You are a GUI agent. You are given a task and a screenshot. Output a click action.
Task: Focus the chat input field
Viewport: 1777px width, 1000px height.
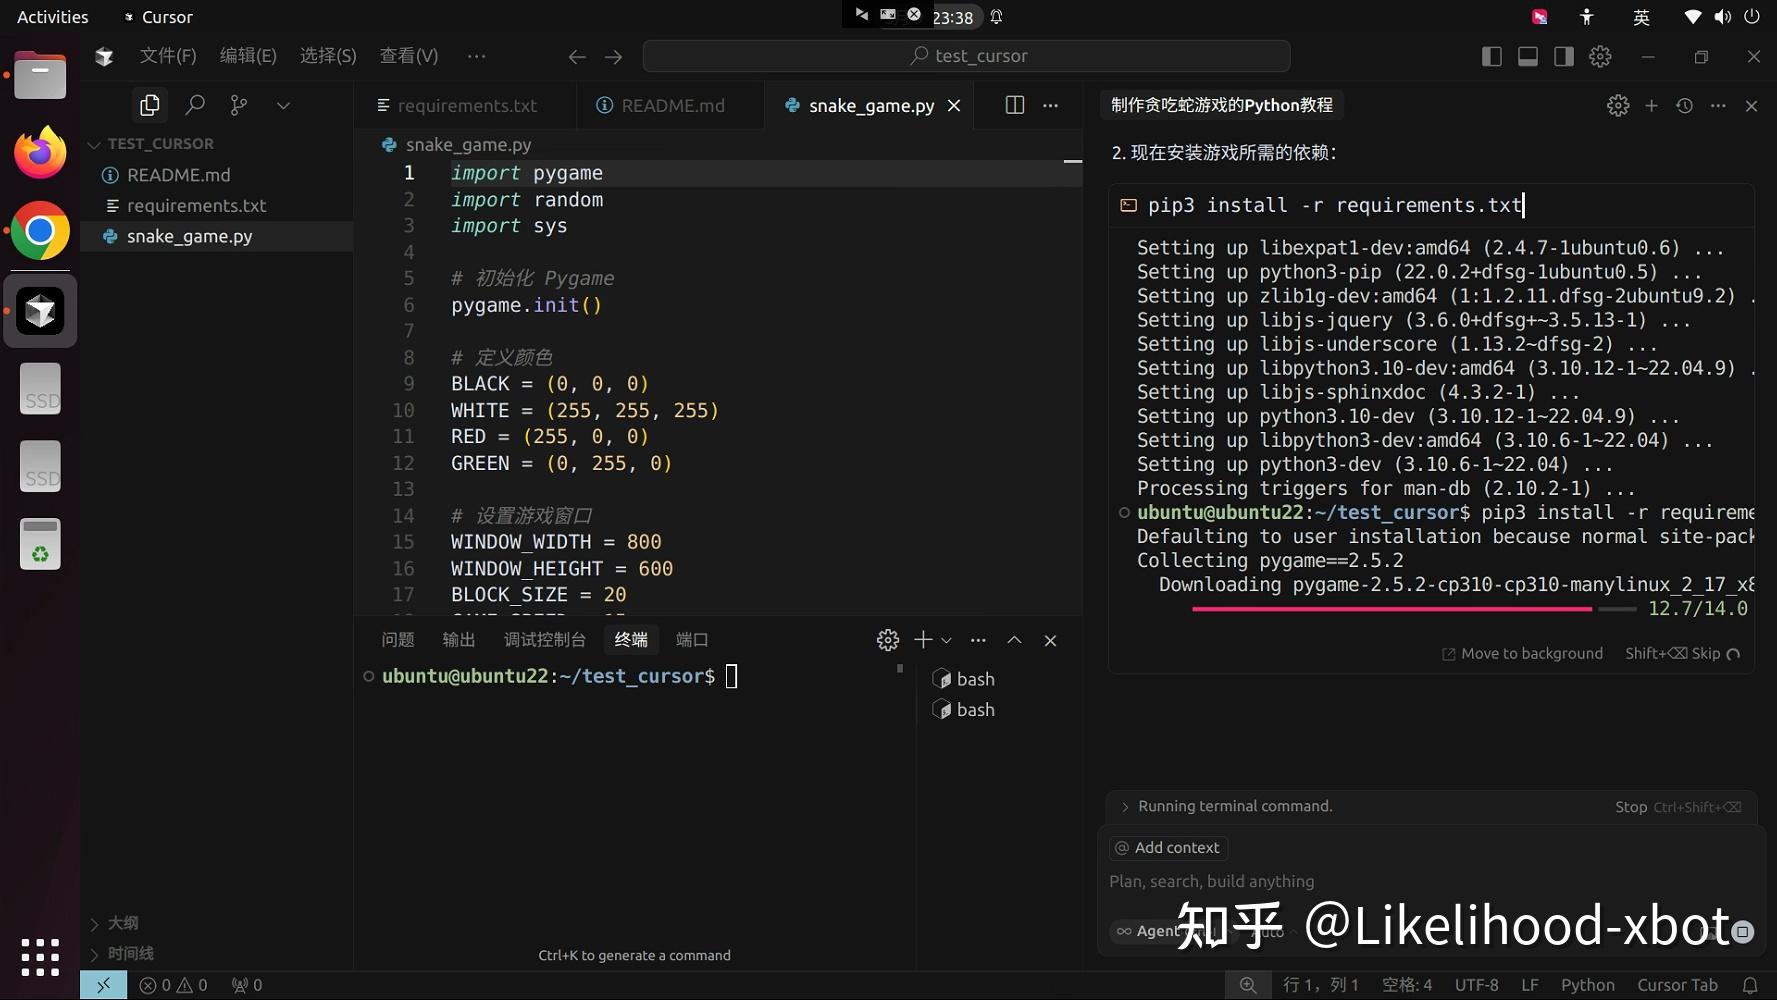coord(1430,881)
